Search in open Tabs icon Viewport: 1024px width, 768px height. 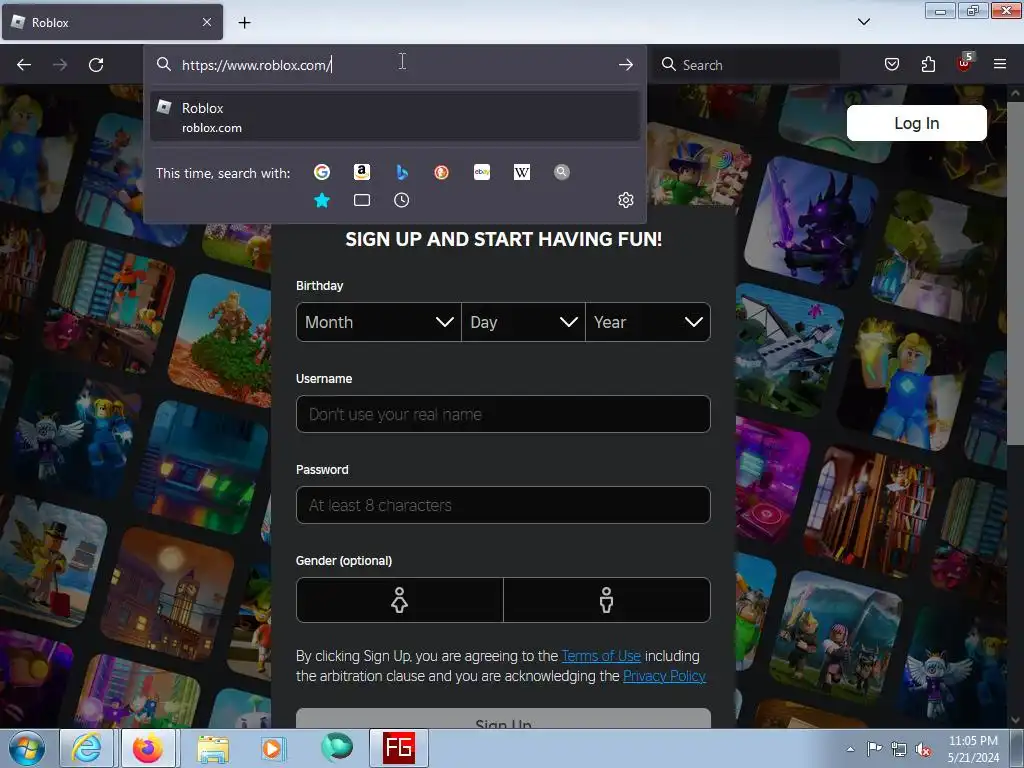pyautogui.click(x=362, y=200)
